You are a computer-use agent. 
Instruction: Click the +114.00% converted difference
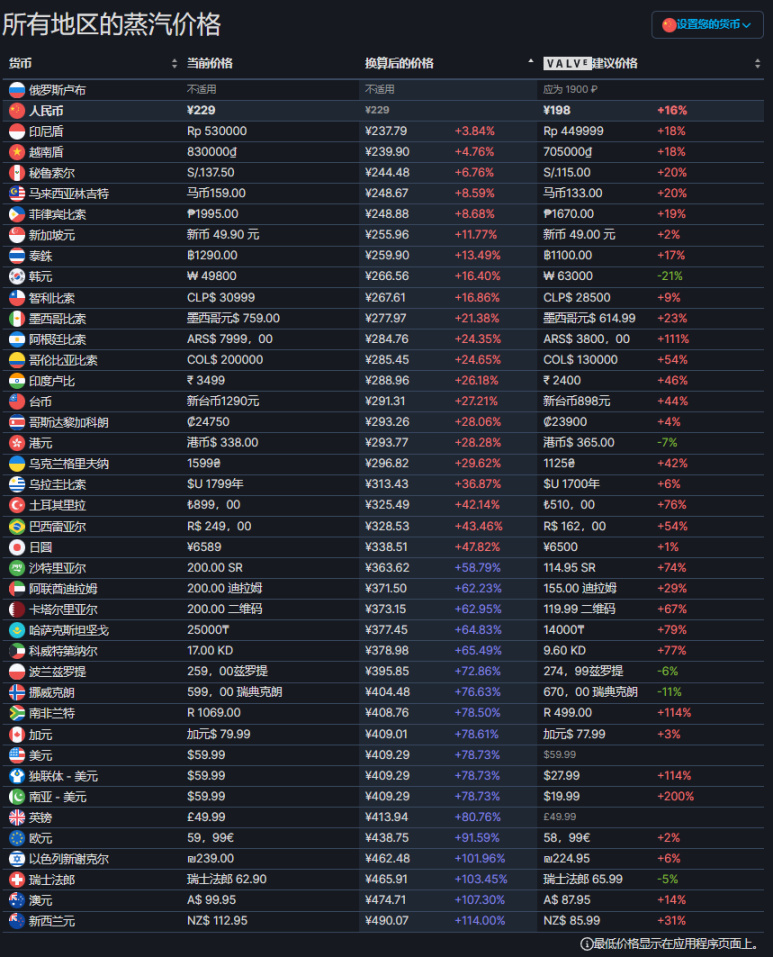point(480,921)
